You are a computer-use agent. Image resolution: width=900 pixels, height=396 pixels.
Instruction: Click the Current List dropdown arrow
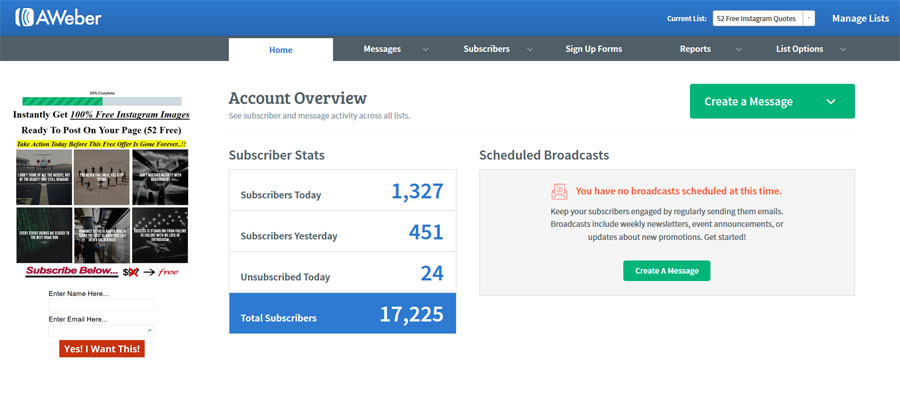[808, 18]
